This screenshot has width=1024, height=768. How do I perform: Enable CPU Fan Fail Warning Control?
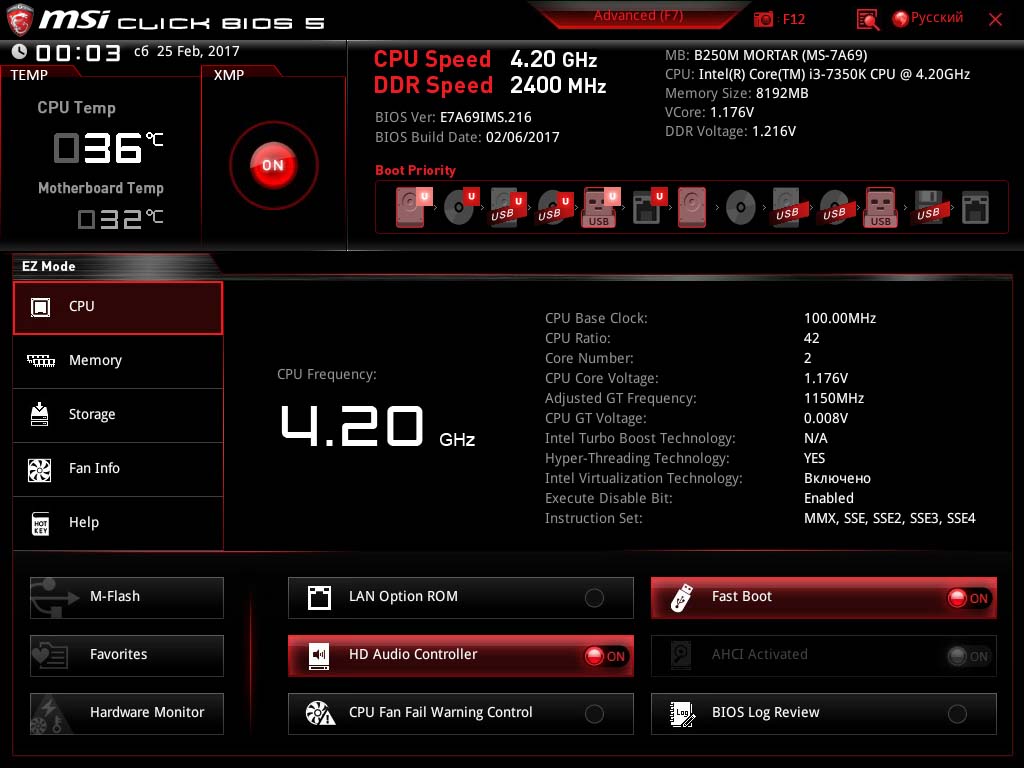click(x=594, y=714)
